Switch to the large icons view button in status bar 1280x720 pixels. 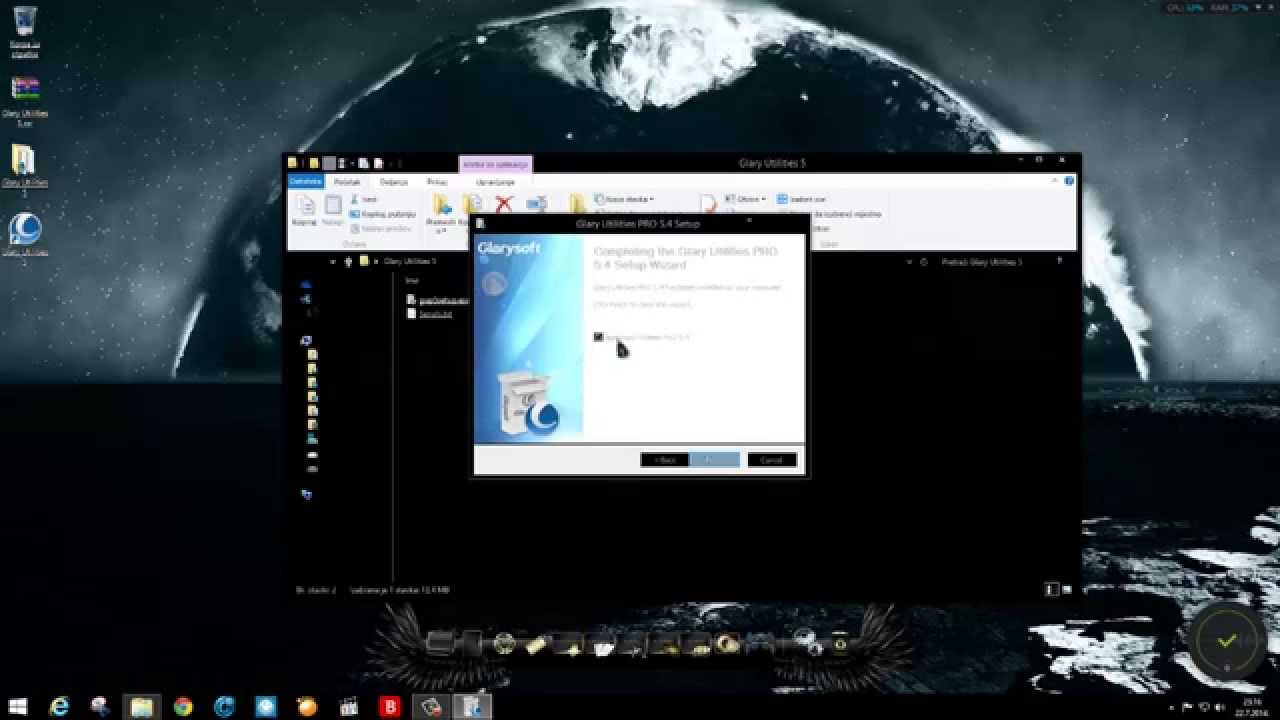click(x=1068, y=590)
